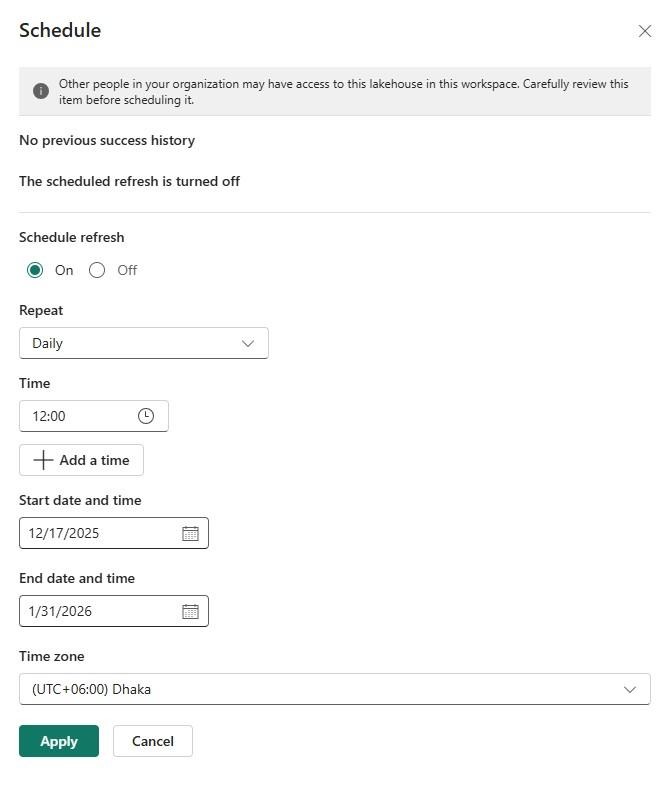Click the organization access warning banner text
This screenshot has height=808, width=672.
343,92
